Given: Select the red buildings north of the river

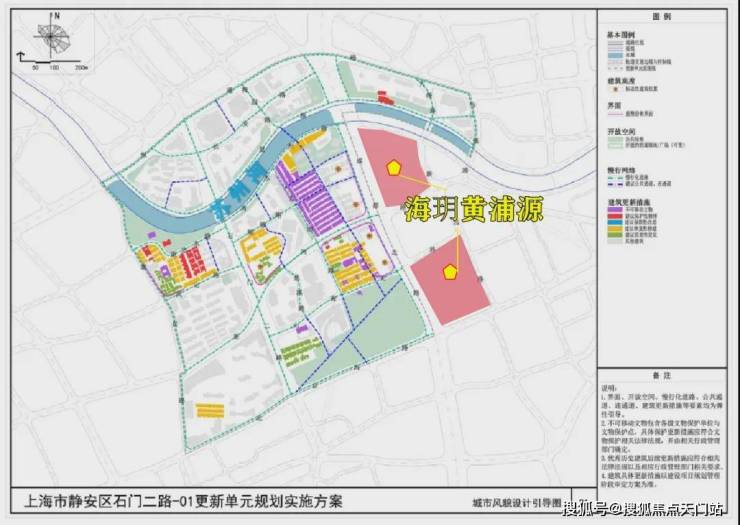Looking at the screenshot, I should click(x=386, y=98).
